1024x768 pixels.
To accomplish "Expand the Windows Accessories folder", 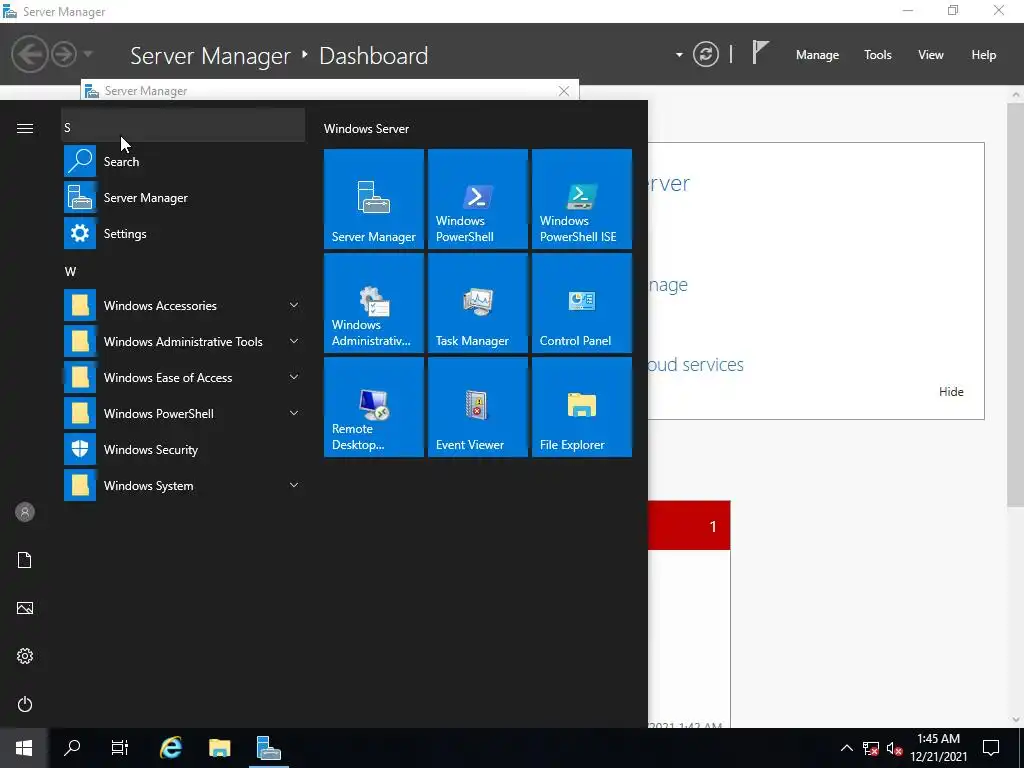I will (184, 305).
